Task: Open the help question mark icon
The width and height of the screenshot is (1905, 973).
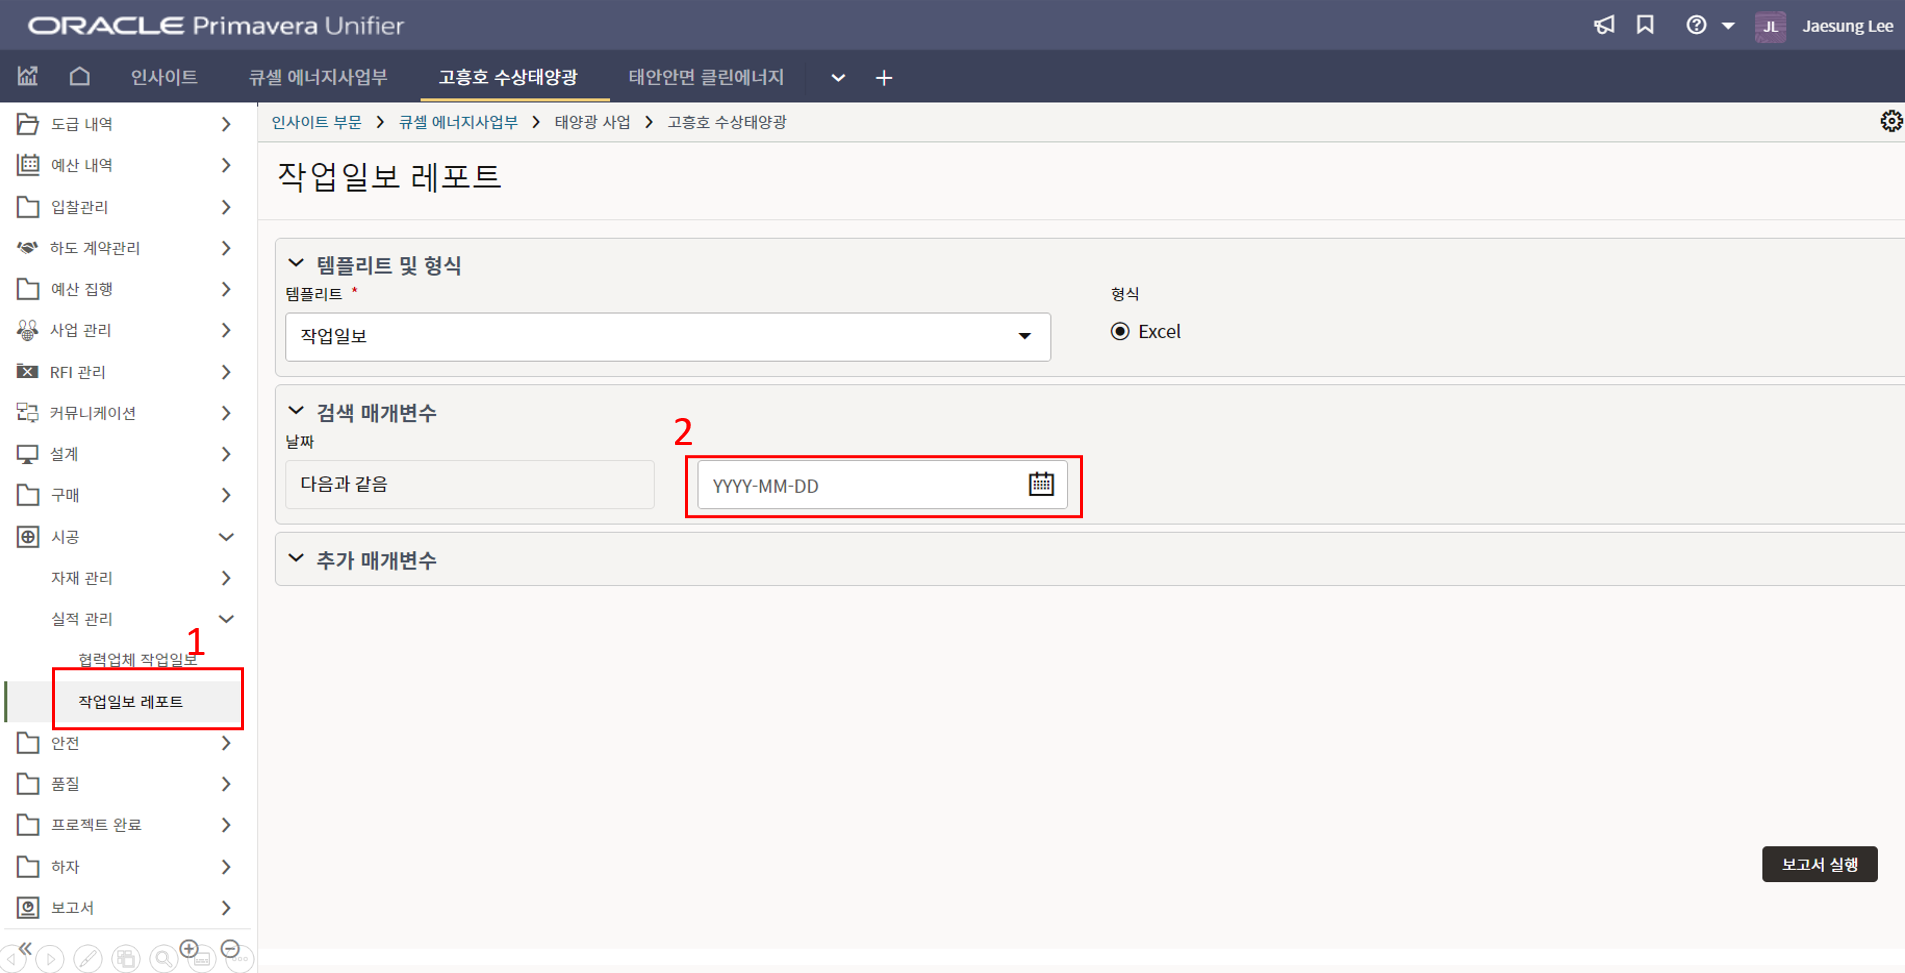Action: 1696,25
